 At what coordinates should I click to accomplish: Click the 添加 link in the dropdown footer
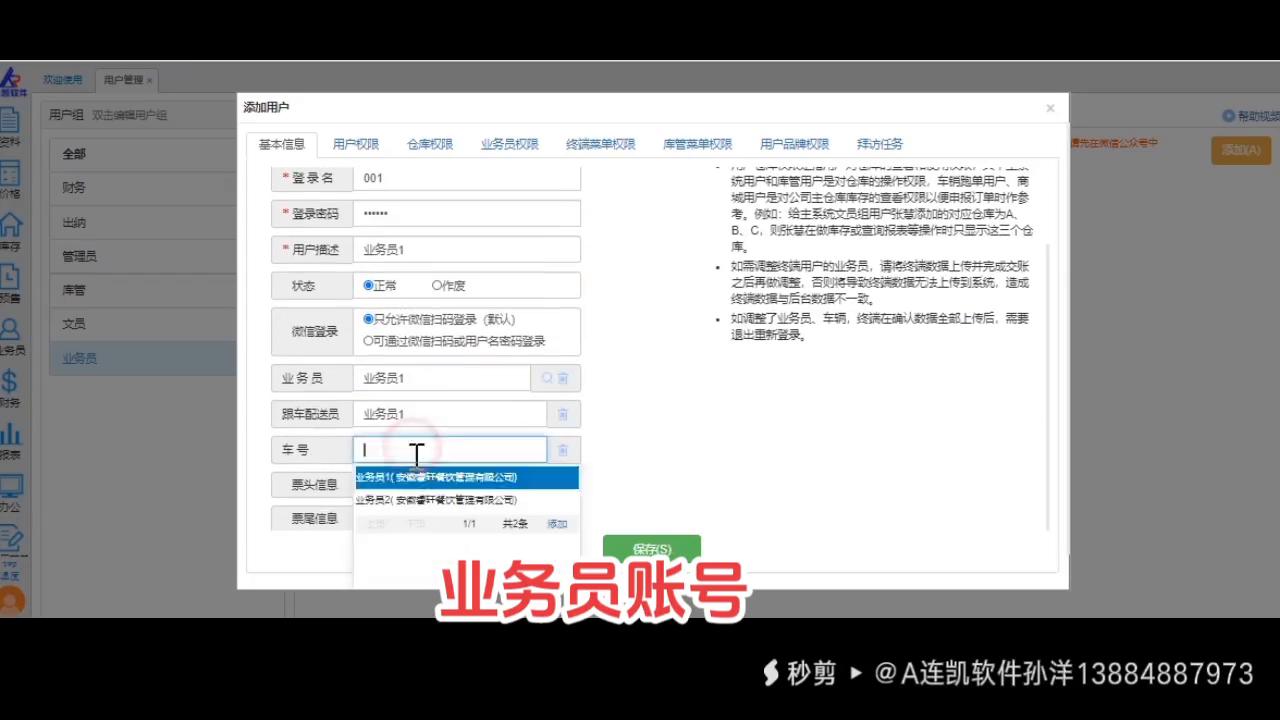click(557, 523)
